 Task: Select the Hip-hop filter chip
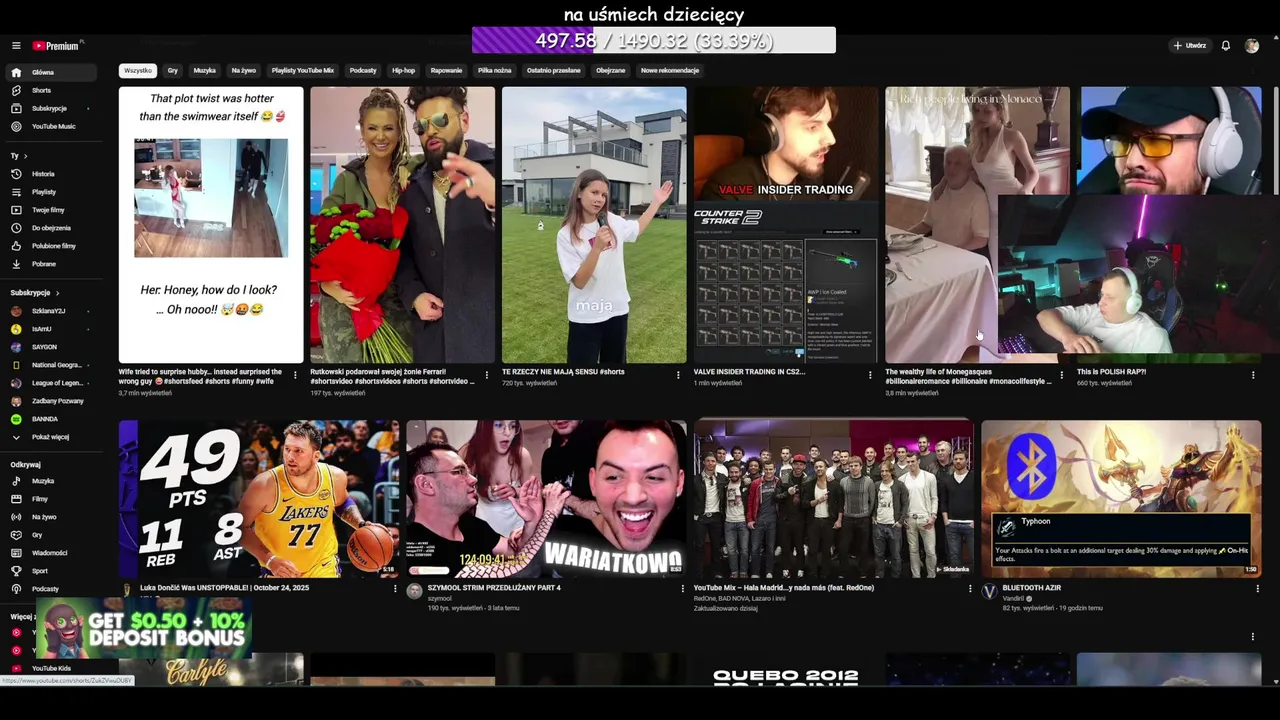[403, 71]
